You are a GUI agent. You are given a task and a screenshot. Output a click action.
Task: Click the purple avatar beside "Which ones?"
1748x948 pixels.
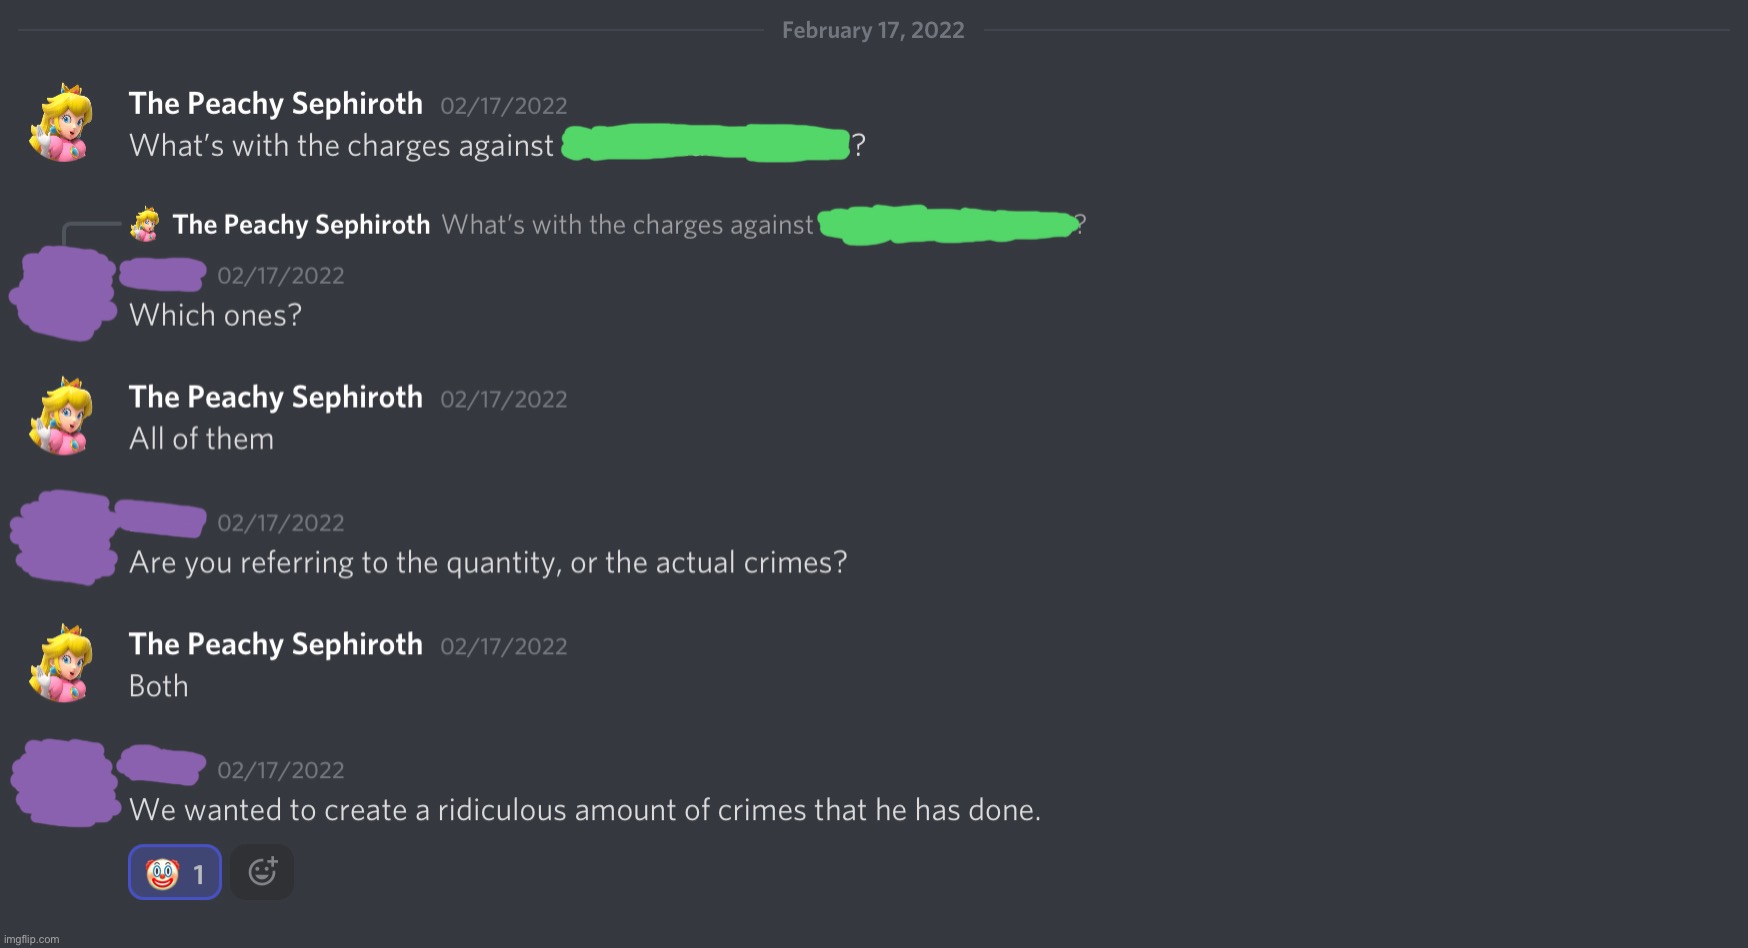pyautogui.click(x=62, y=293)
